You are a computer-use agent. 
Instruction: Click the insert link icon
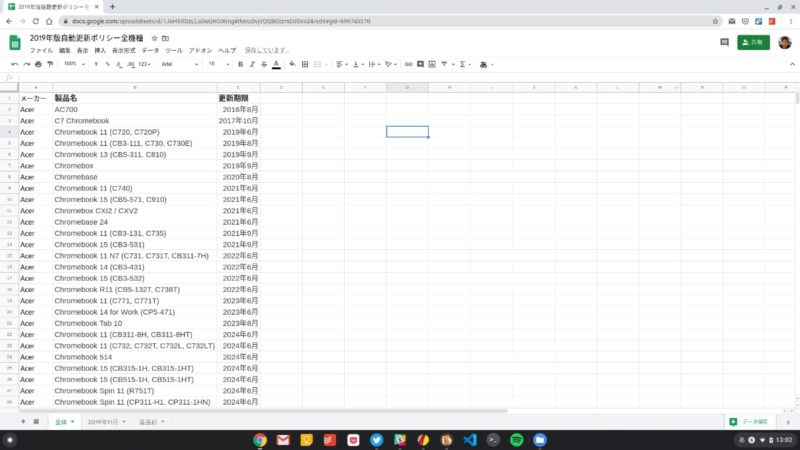click(408, 64)
